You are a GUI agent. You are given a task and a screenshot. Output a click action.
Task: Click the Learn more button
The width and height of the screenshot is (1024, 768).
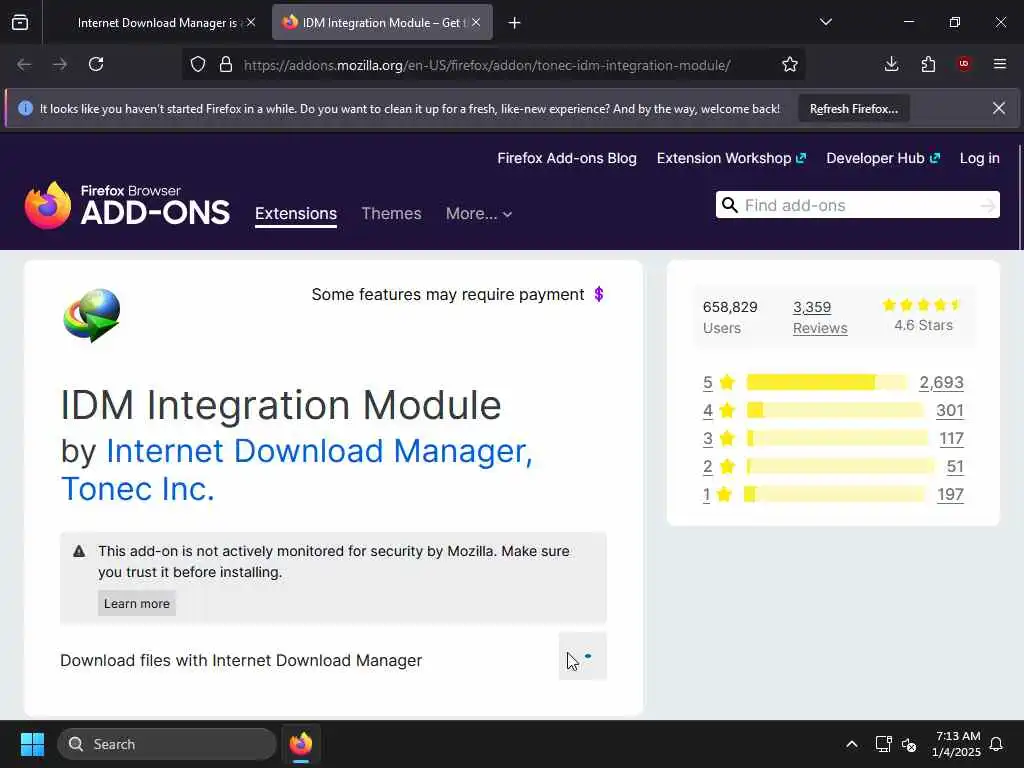point(136,603)
